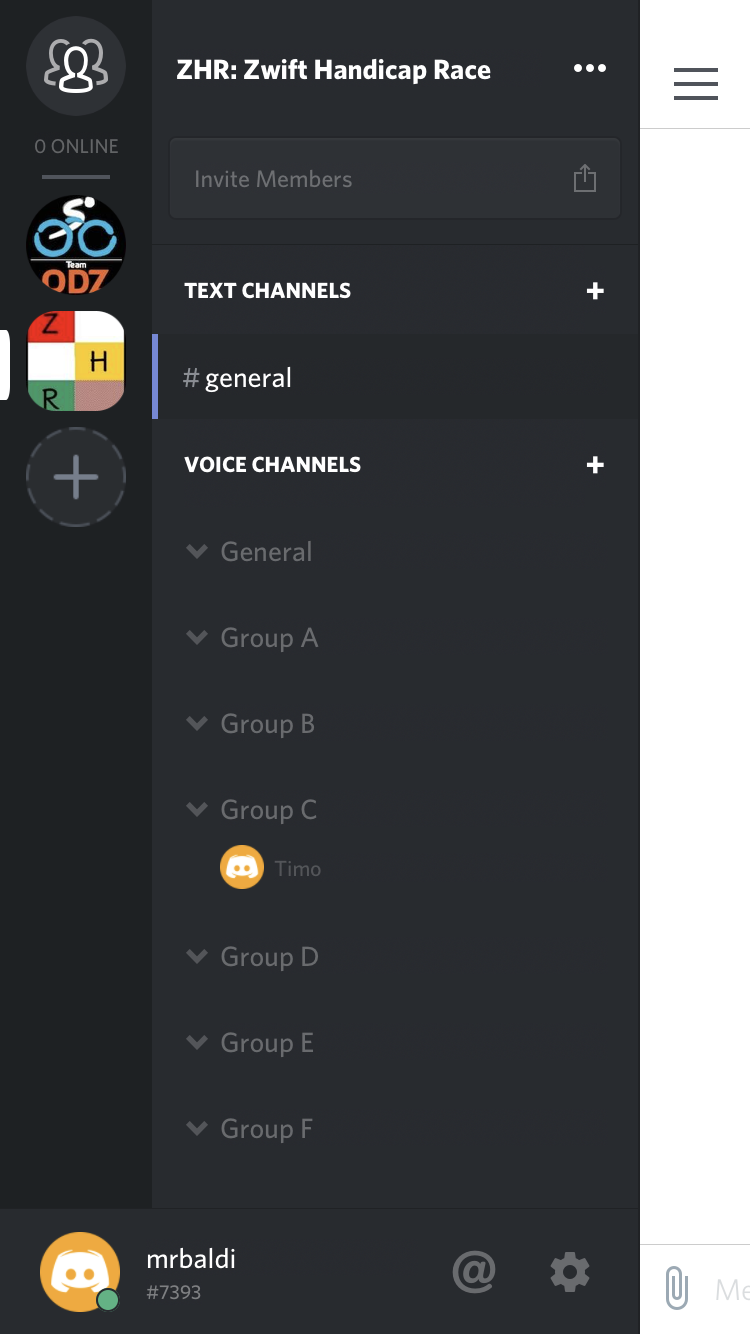
Task: Open mentions via the @ icon
Action: click(x=474, y=1272)
